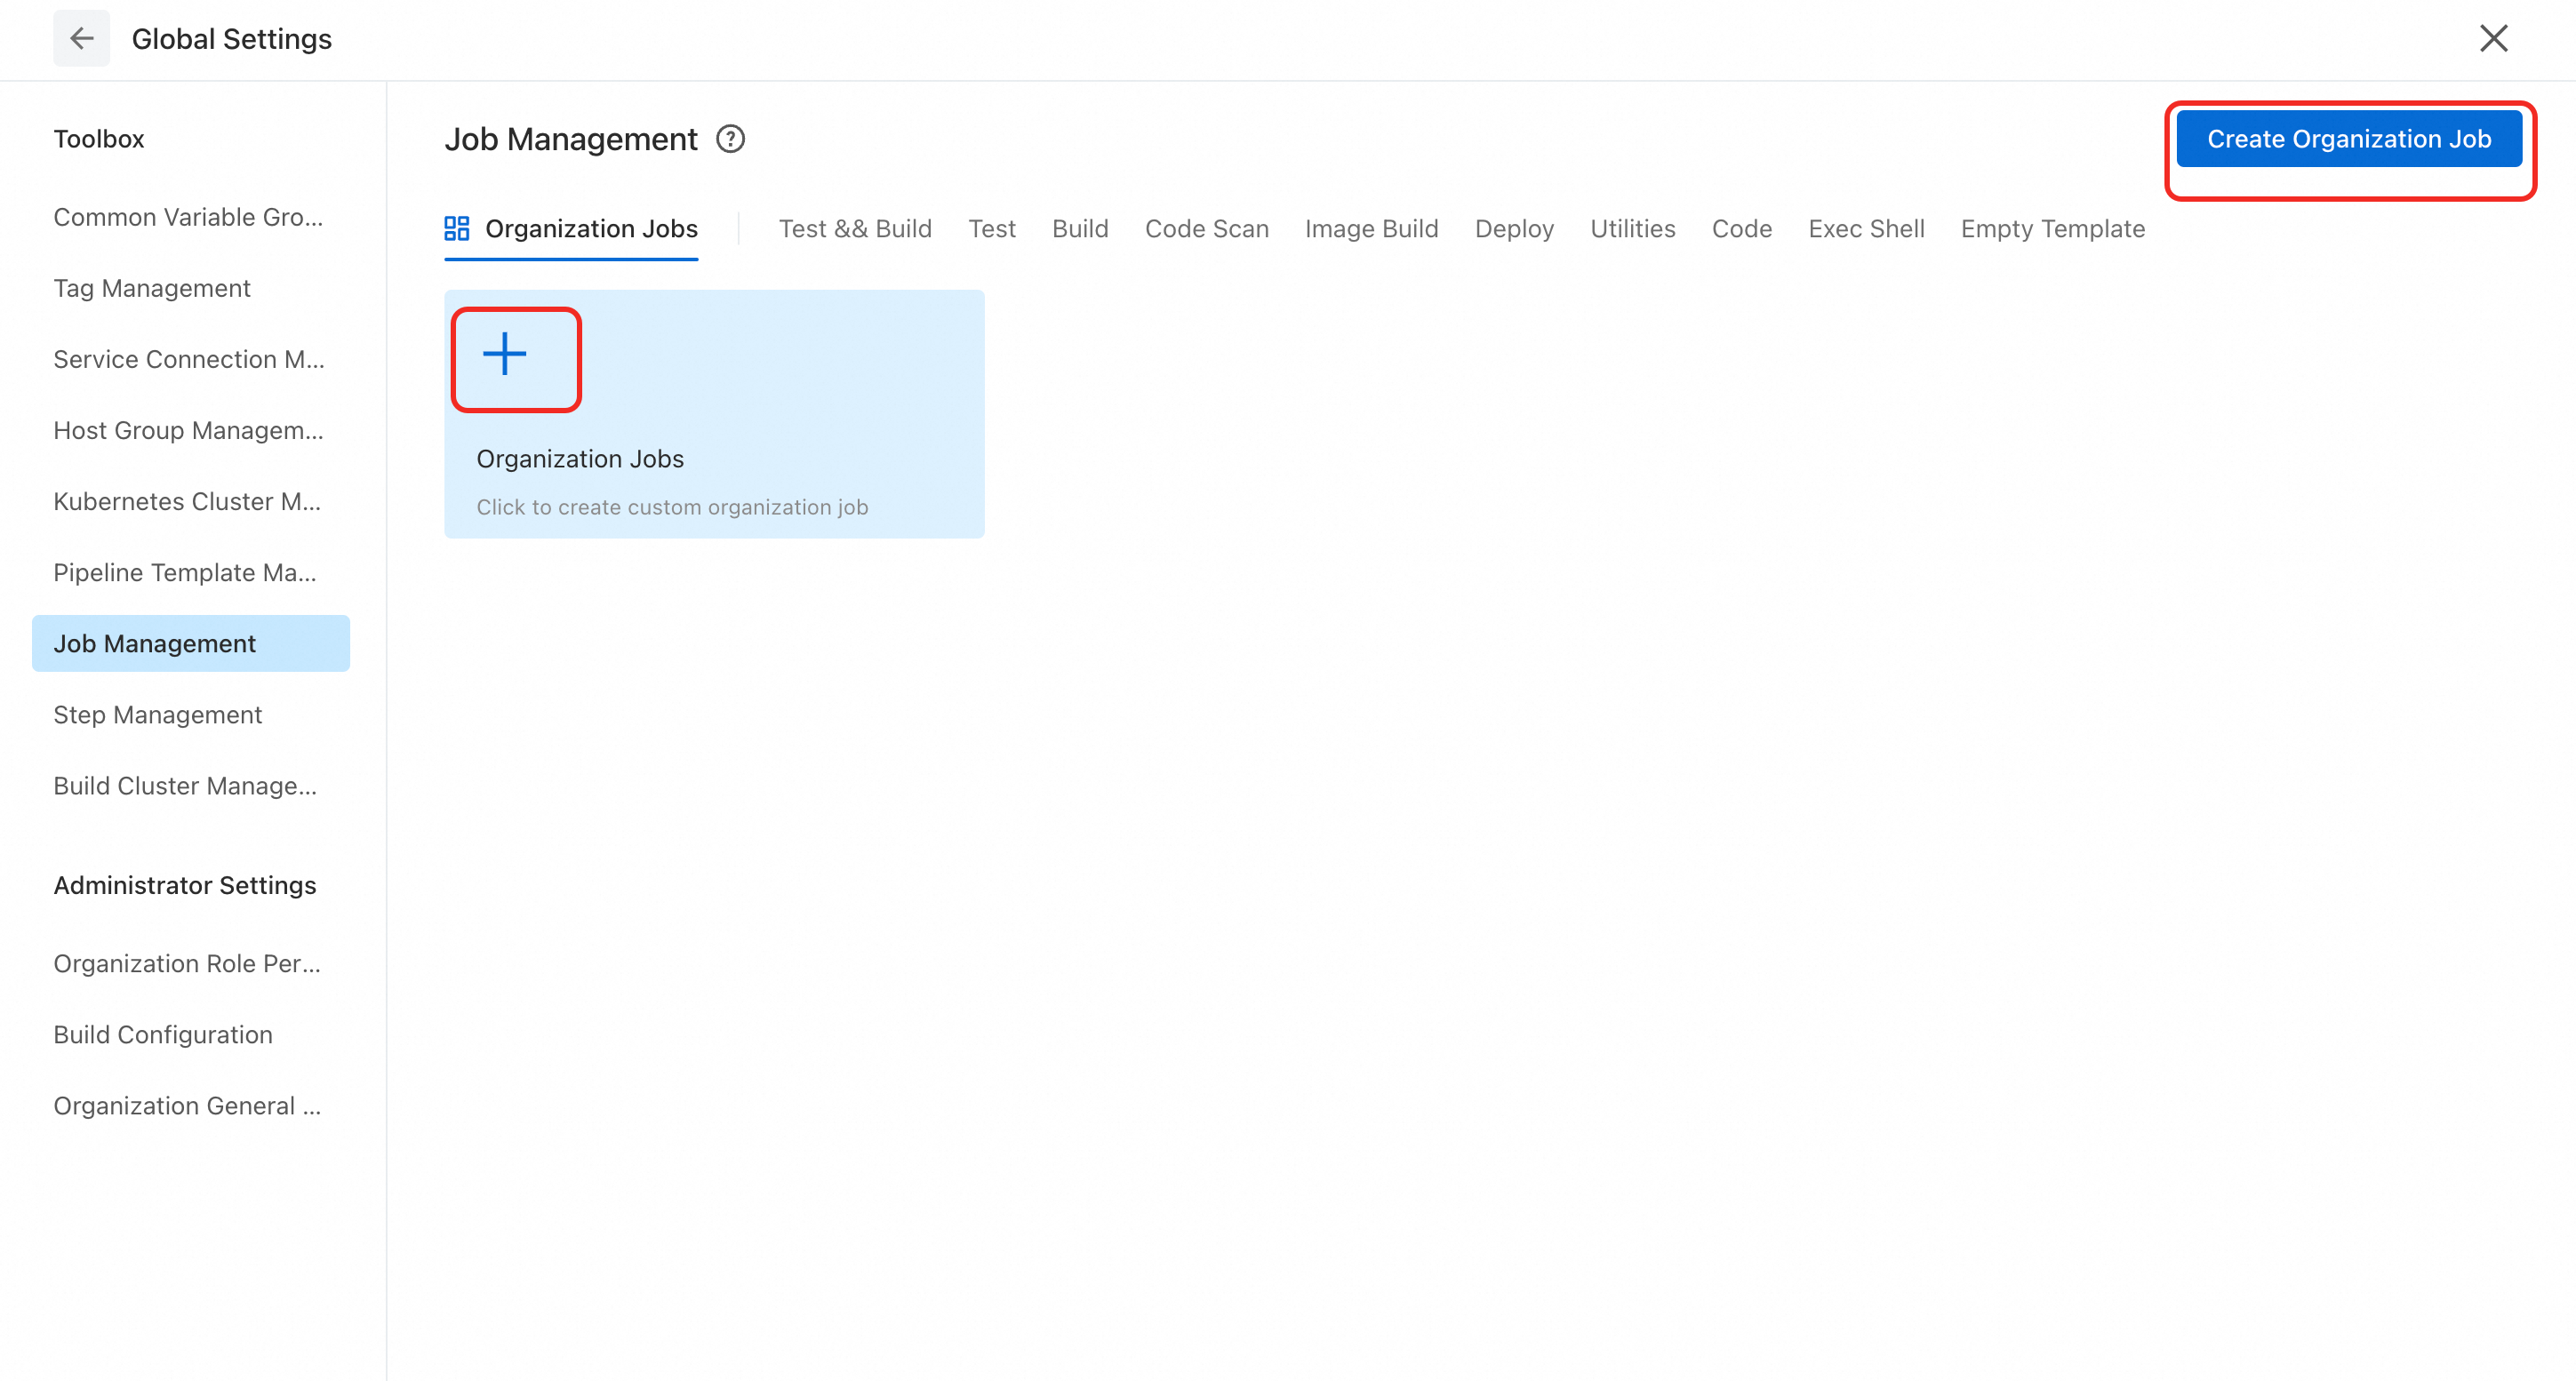Select Tag Management in the Toolbox
The image size is (2576, 1381).
pos(152,288)
